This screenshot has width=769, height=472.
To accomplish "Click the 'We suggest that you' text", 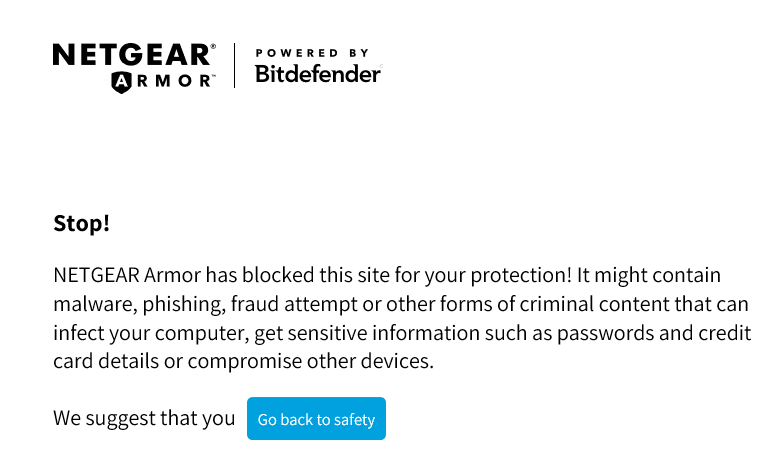I will [x=144, y=418].
